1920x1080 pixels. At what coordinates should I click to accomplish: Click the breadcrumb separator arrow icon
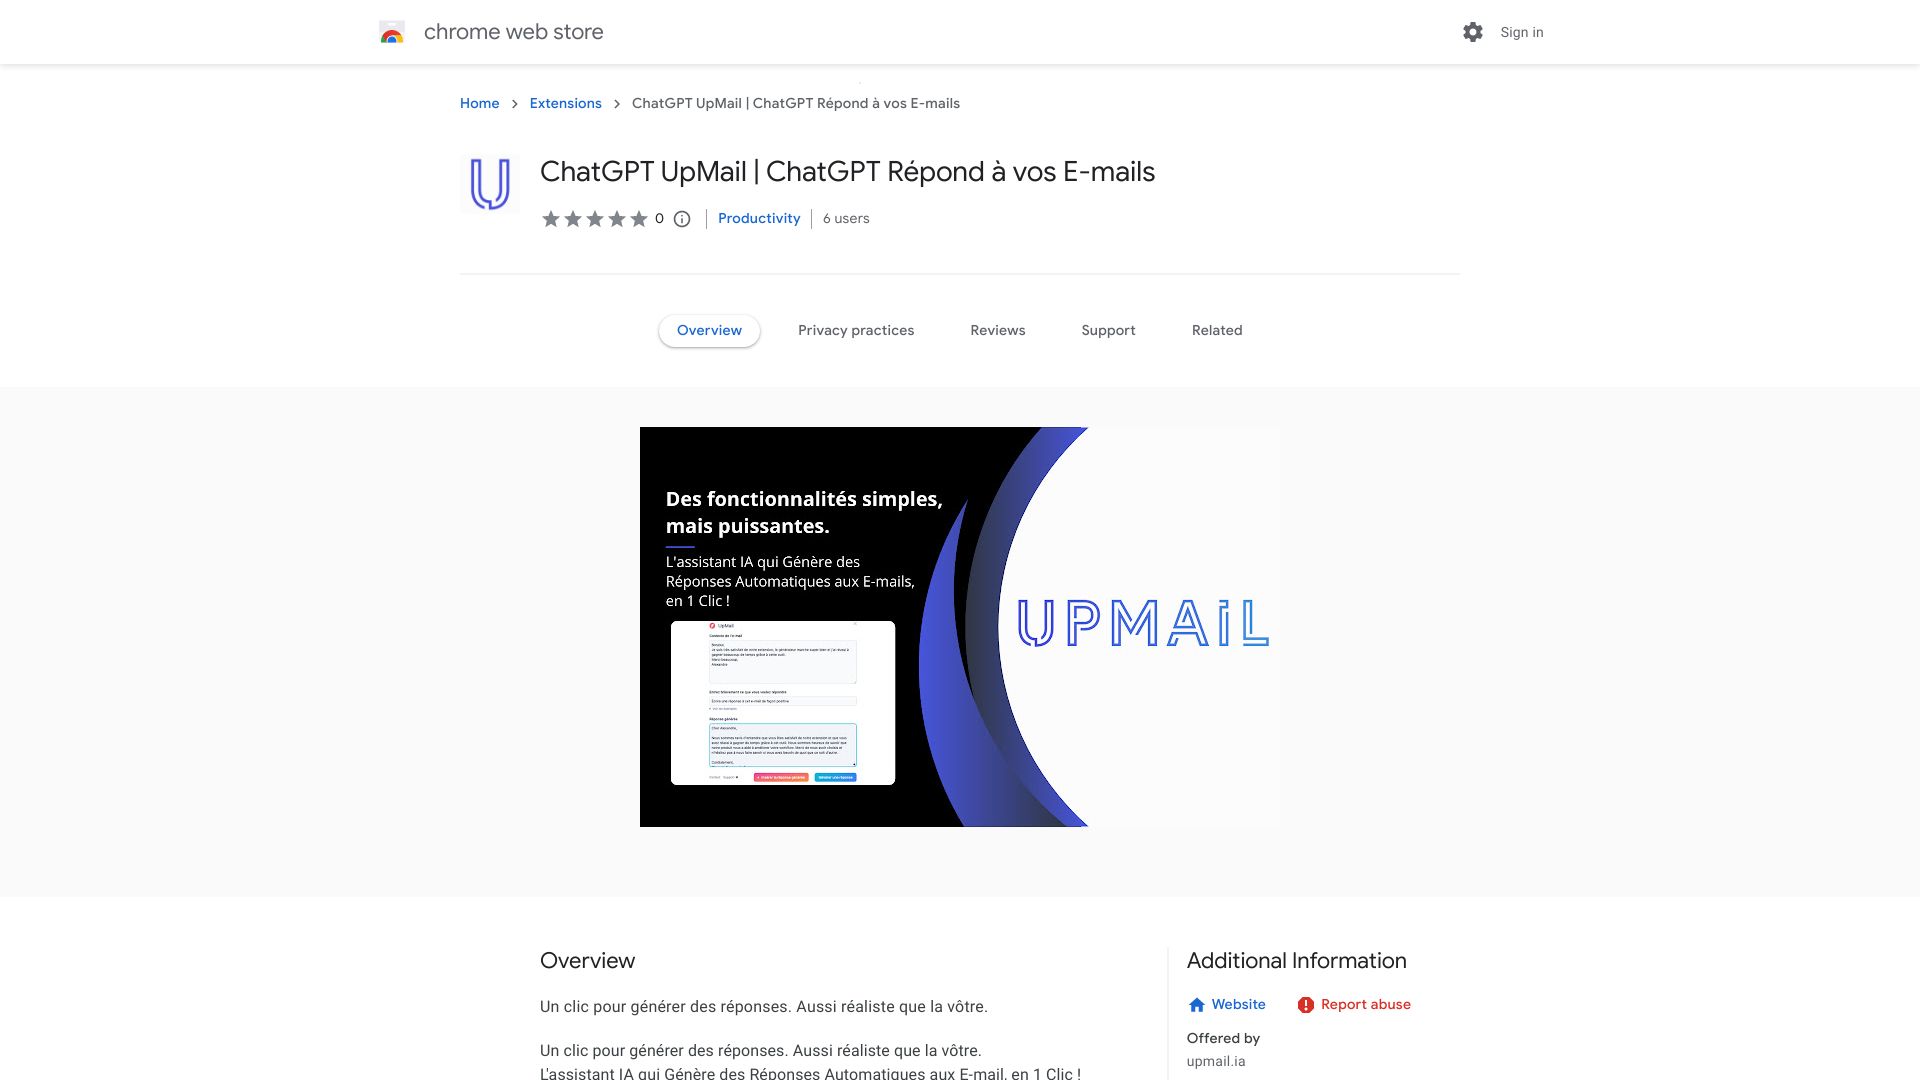514,103
